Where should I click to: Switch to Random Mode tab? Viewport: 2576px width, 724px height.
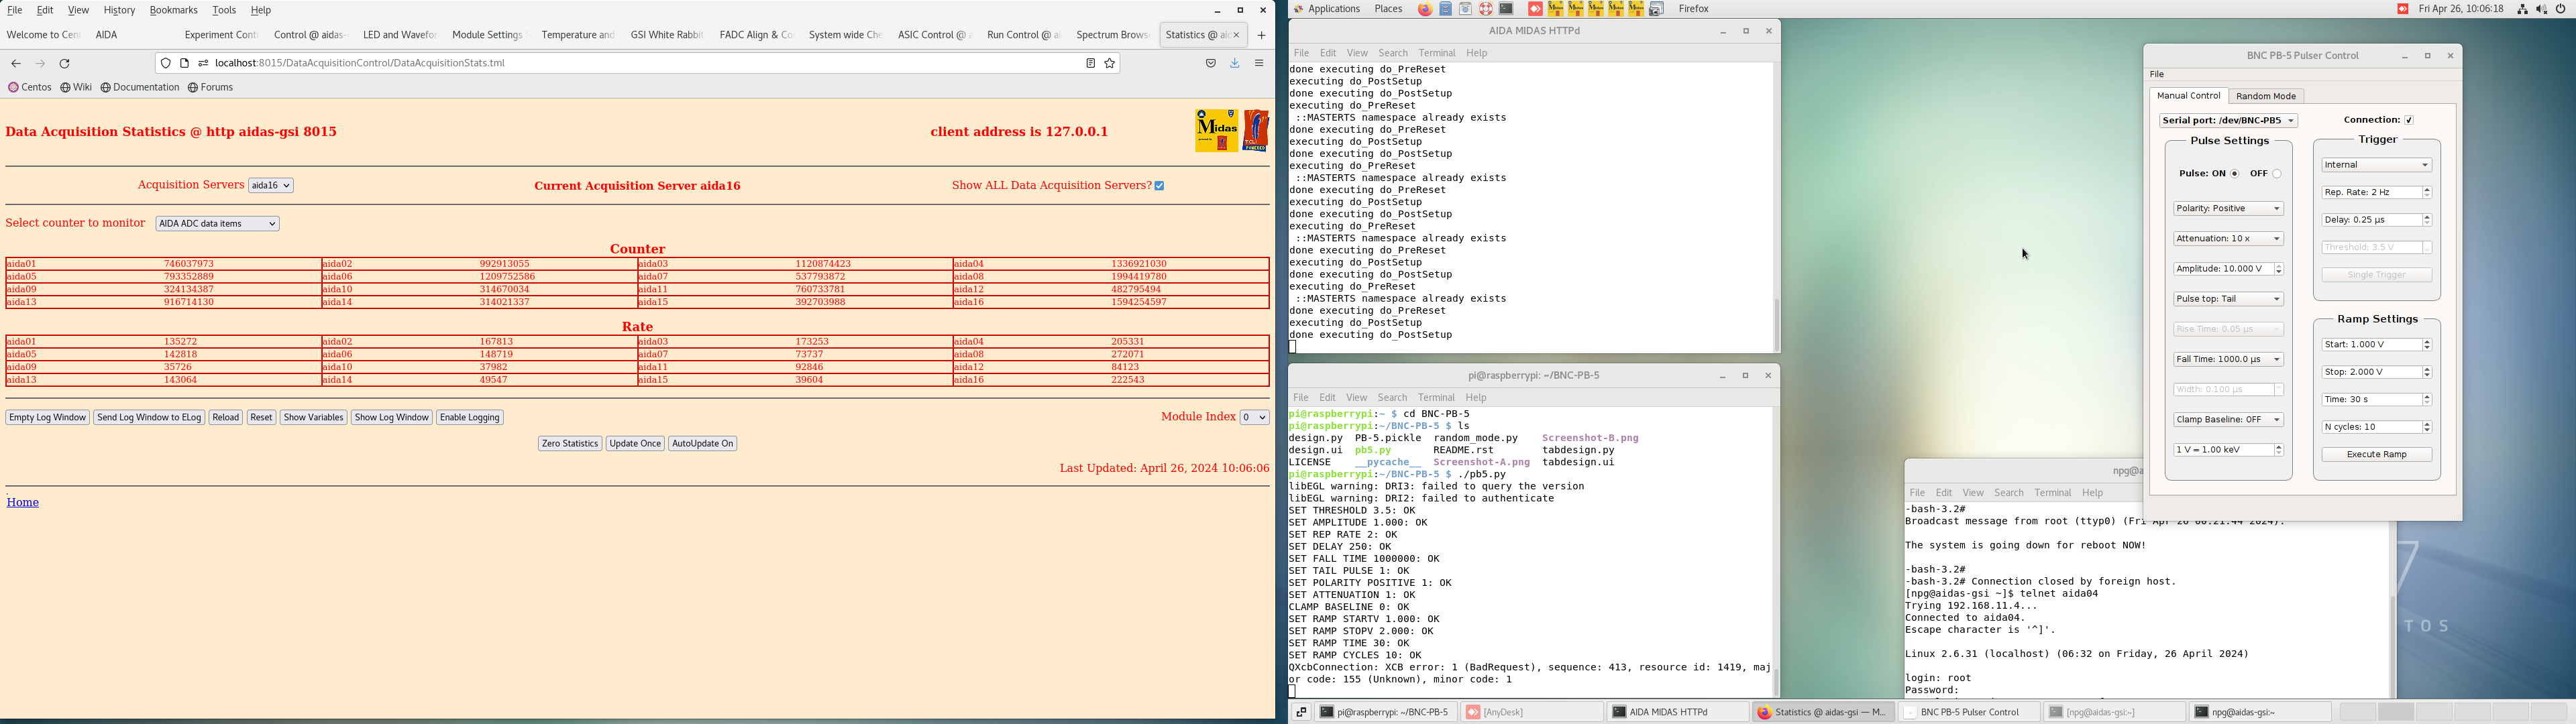click(2266, 97)
